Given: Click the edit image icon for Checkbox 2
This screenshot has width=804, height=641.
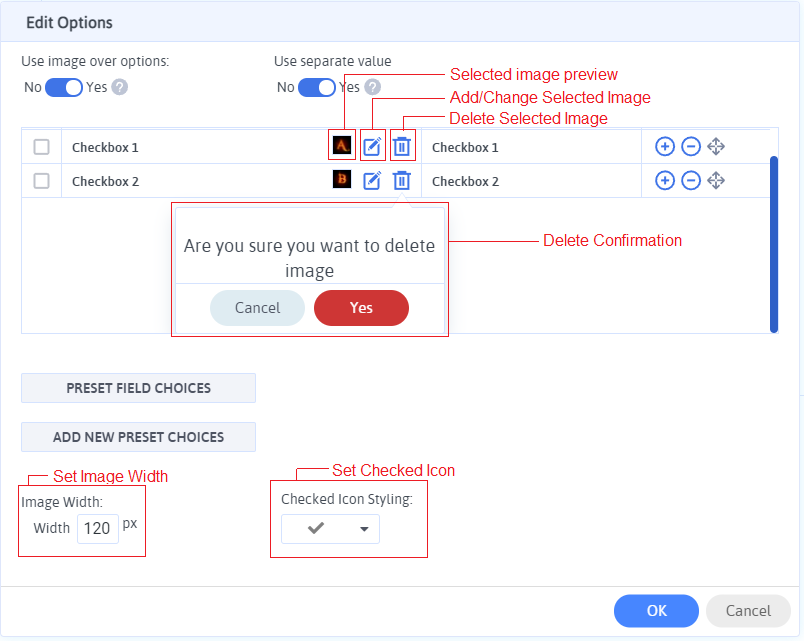Looking at the screenshot, I should (372, 181).
